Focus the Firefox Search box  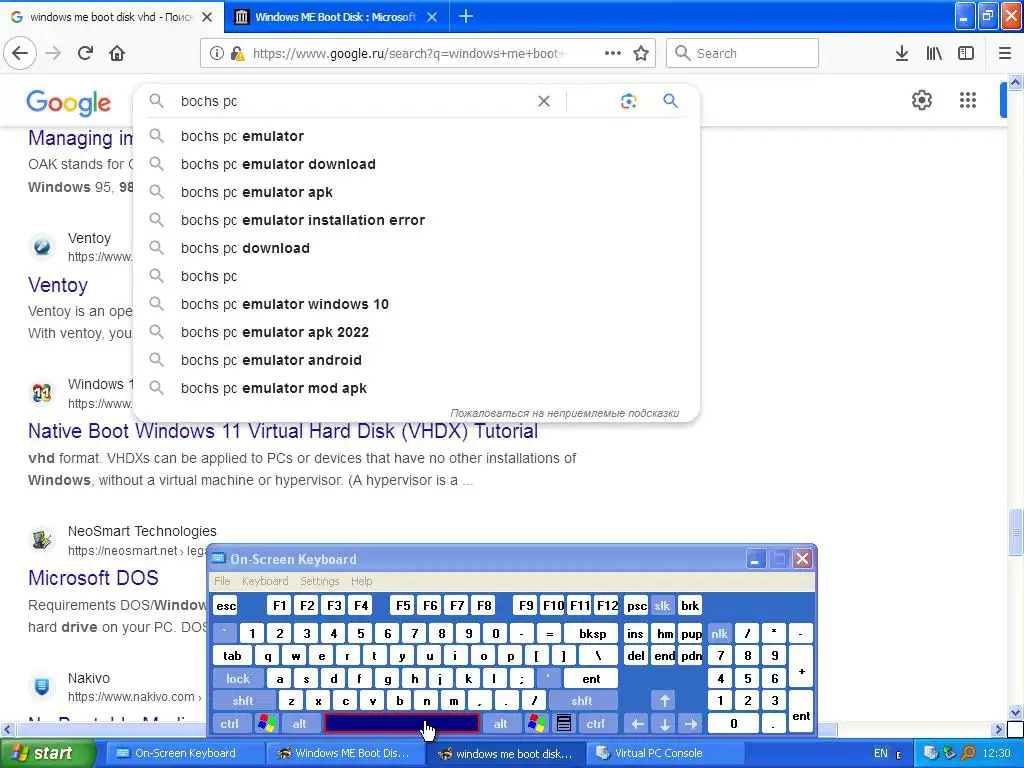(x=742, y=53)
